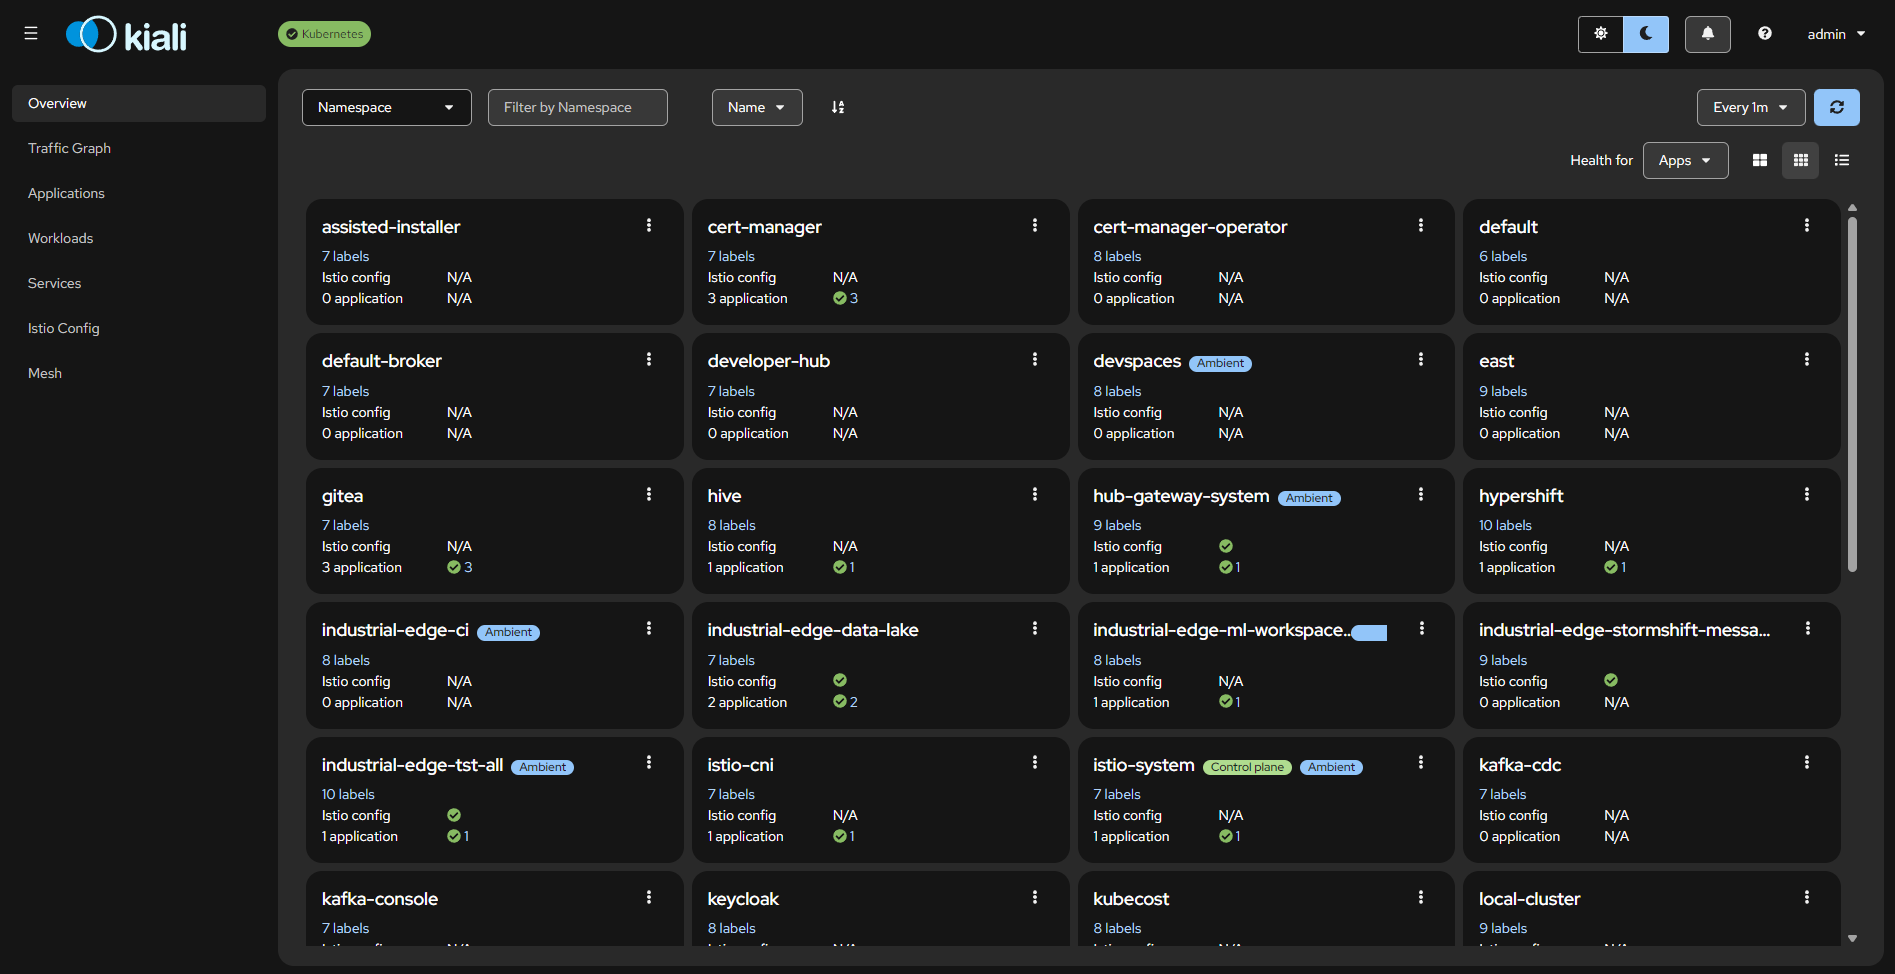Click the local-cluster namespace title
This screenshot has width=1895, height=974.
[x=1529, y=899]
